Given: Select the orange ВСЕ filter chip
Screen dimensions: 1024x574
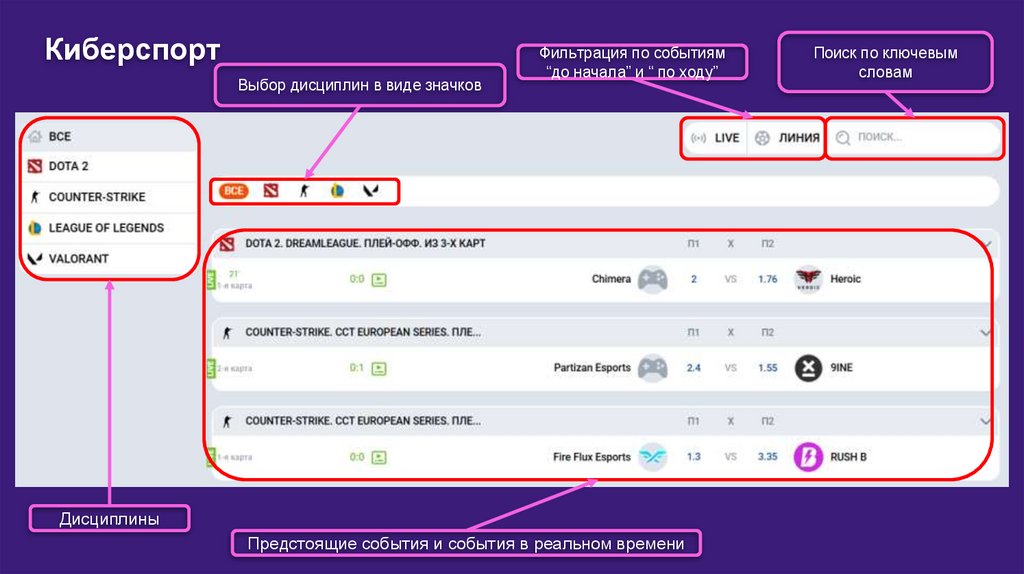Looking at the screenshot, I should pos(234,191).
